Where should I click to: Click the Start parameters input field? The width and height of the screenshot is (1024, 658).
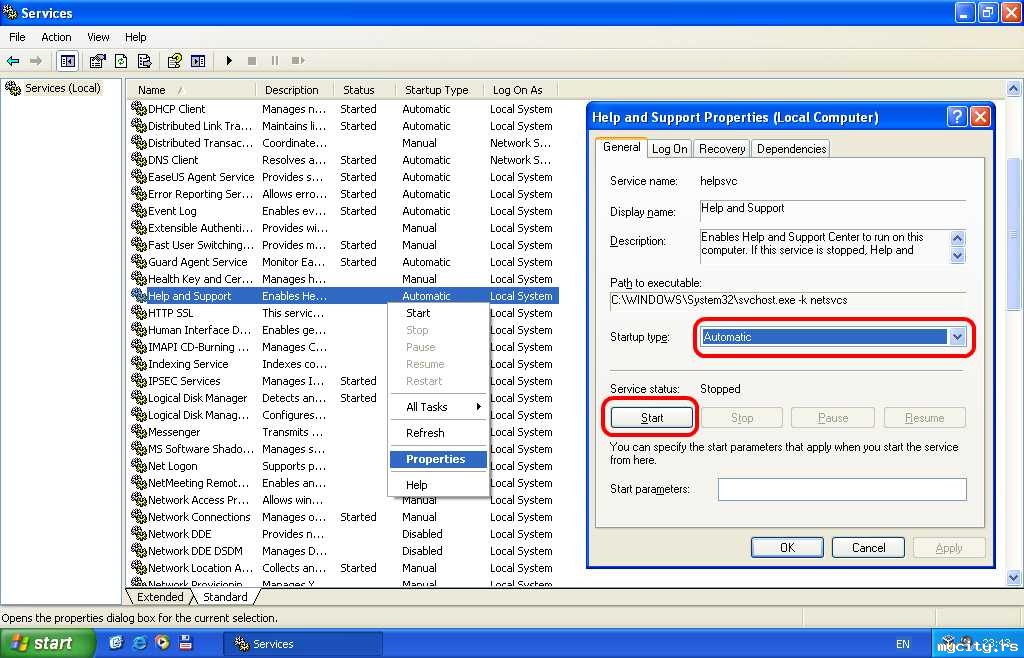coord(841,489)
